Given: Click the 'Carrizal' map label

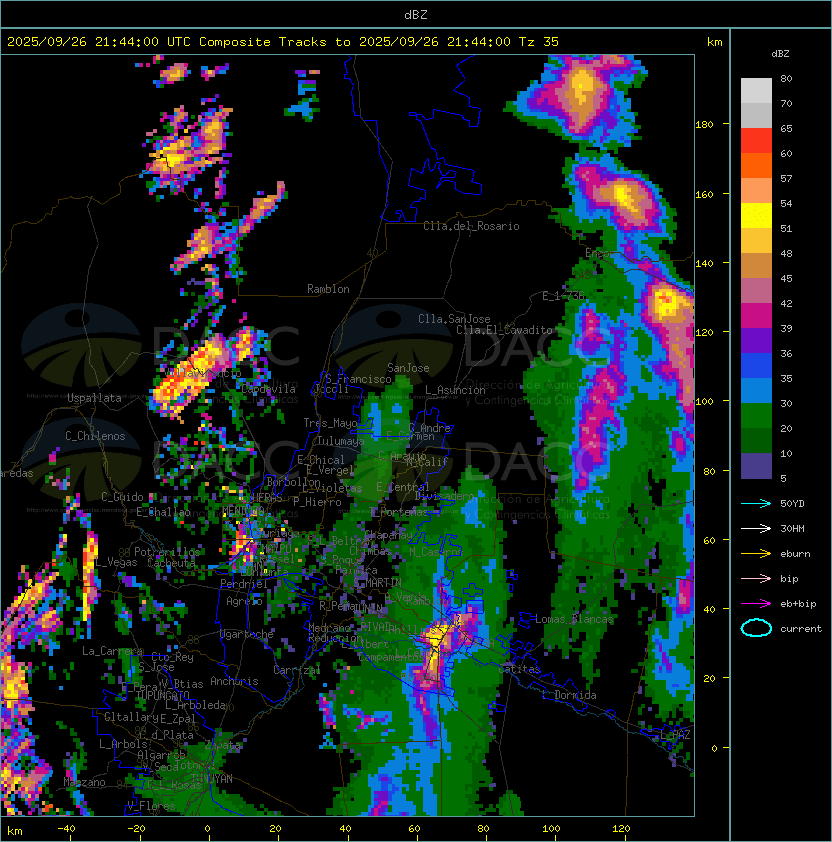Looking at the screenshot, I should pyautogui.click(x=297, y=670).
